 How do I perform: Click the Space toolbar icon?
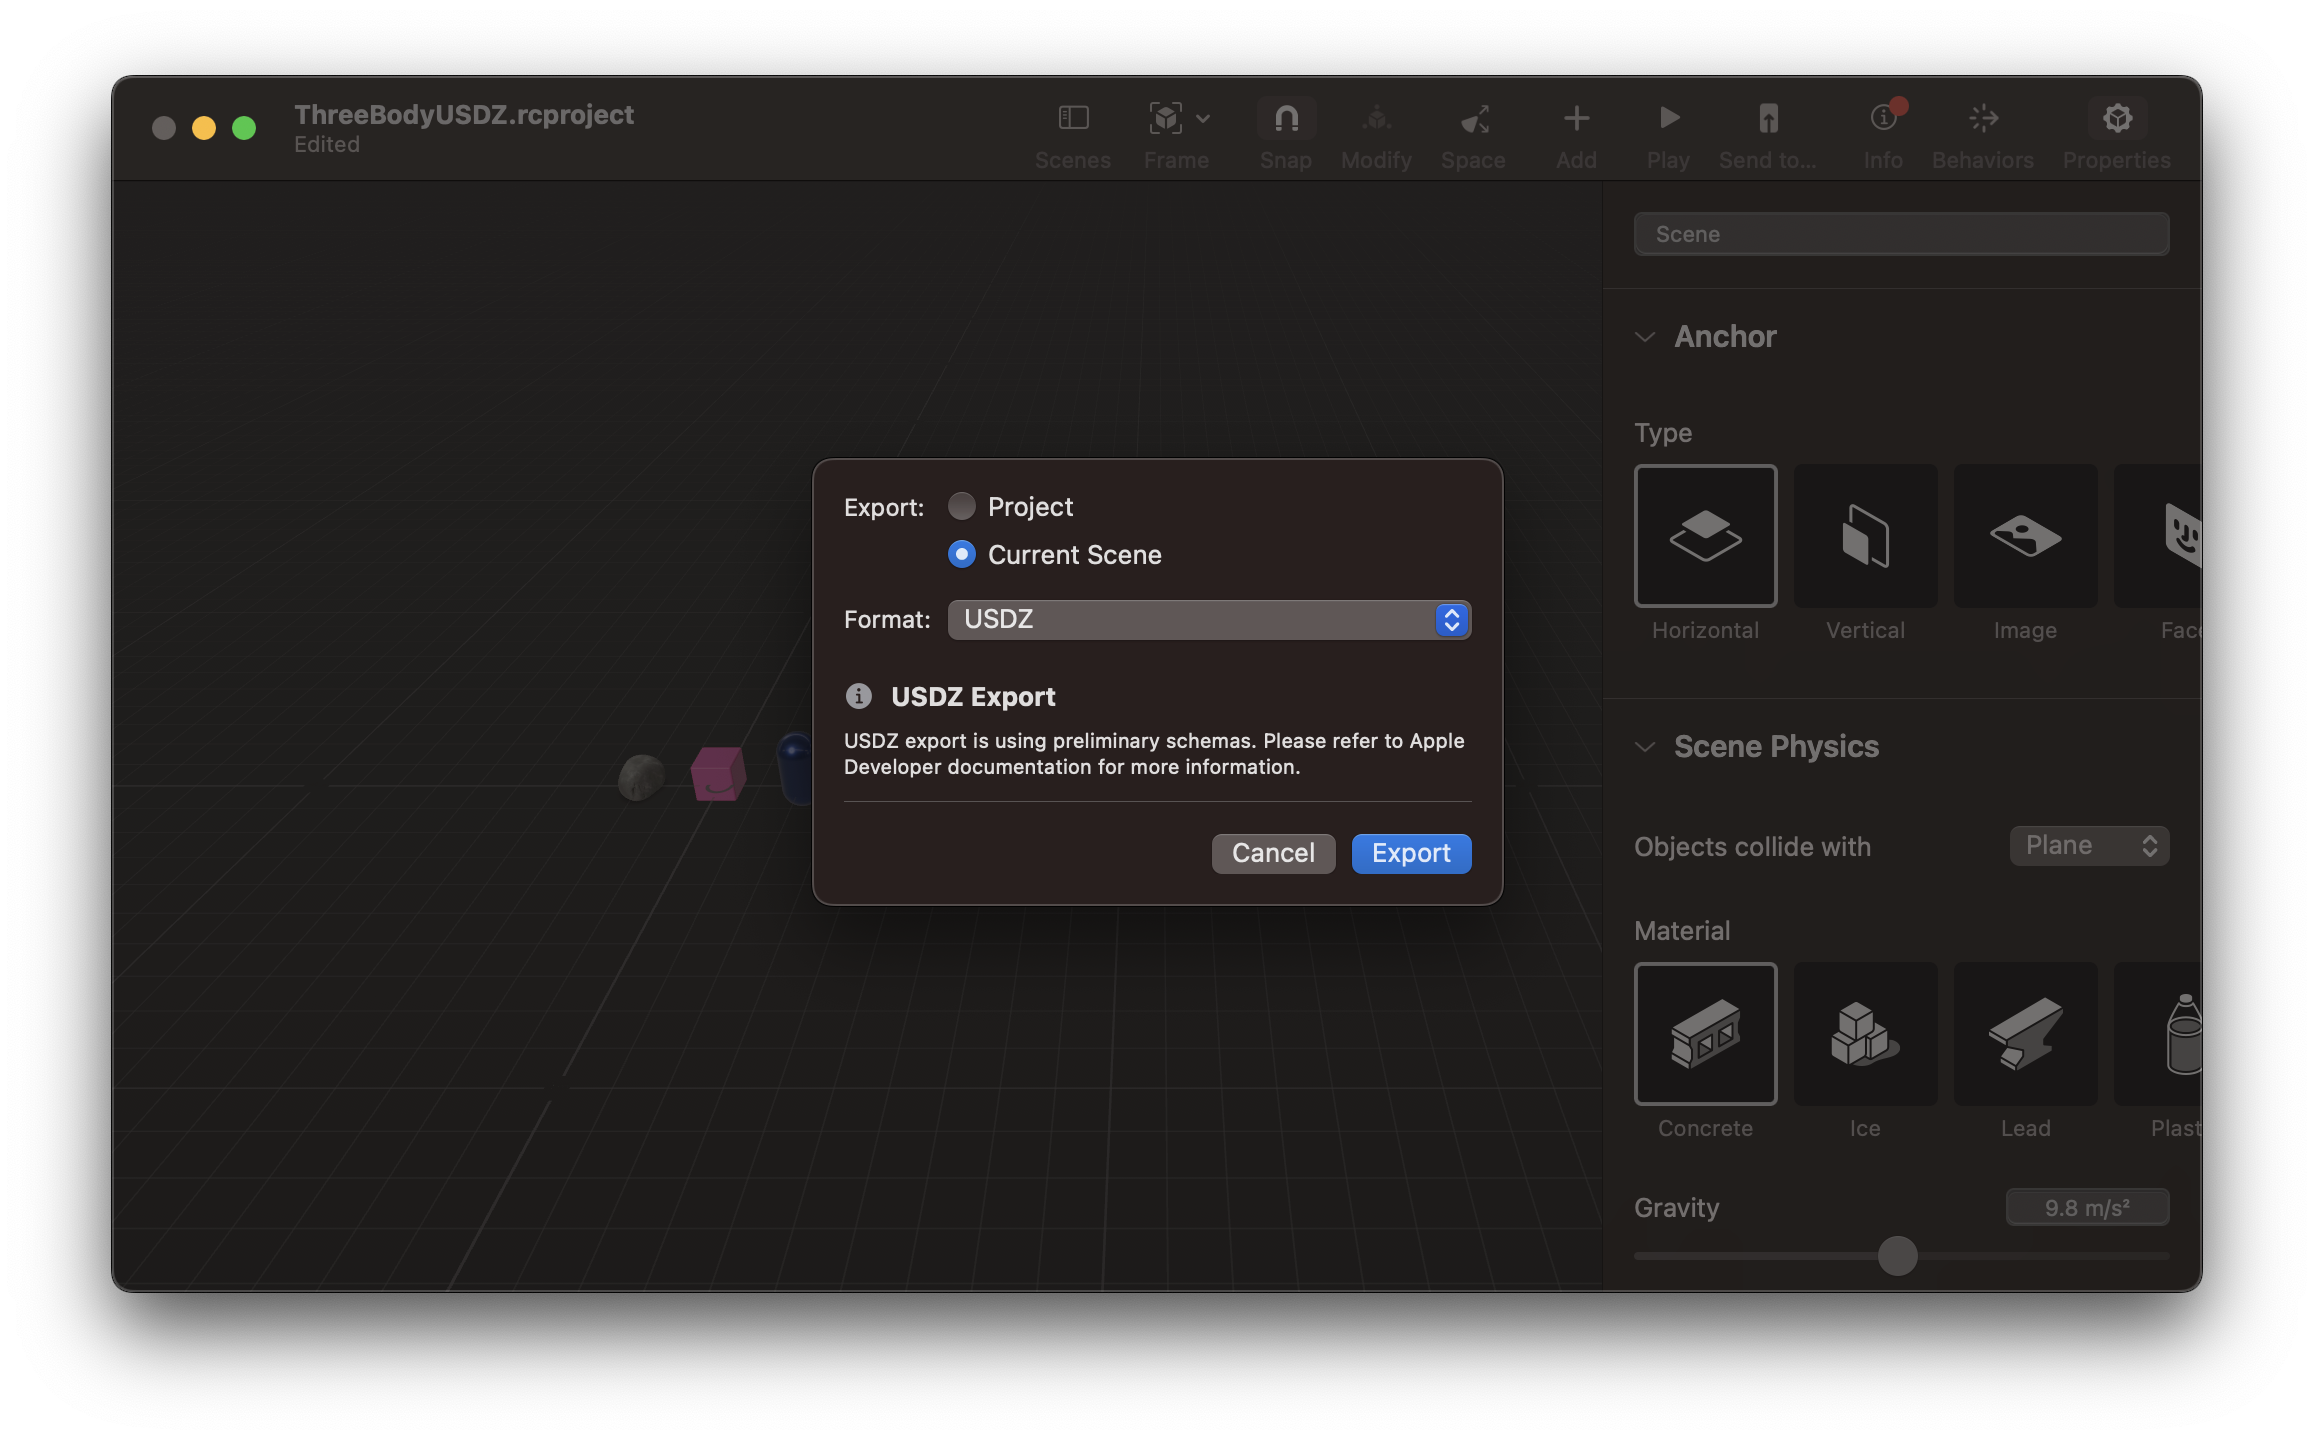pos(1474,119)
